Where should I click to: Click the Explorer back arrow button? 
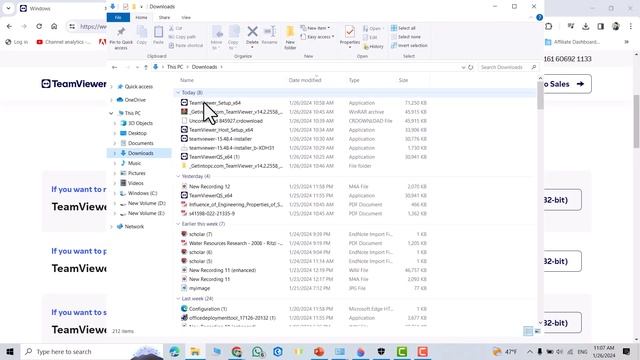(115, 67)
